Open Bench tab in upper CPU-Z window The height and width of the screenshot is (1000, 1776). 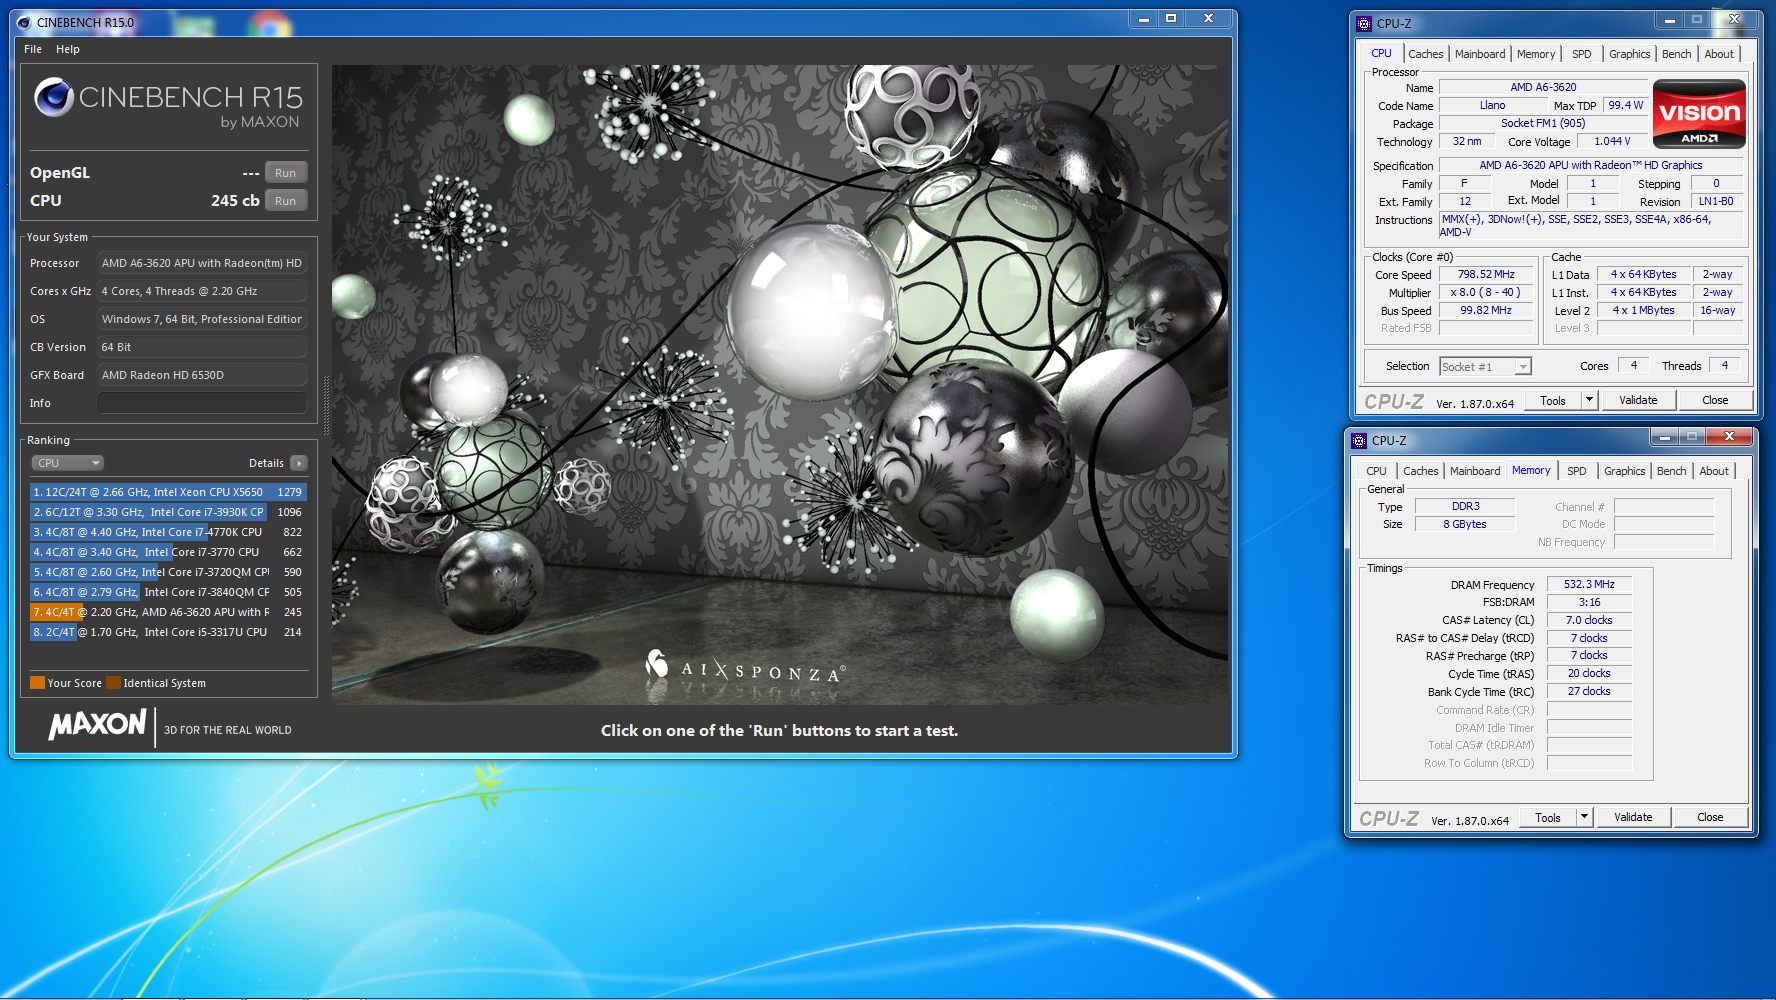pyautogui.click(x=1677, y=54)
